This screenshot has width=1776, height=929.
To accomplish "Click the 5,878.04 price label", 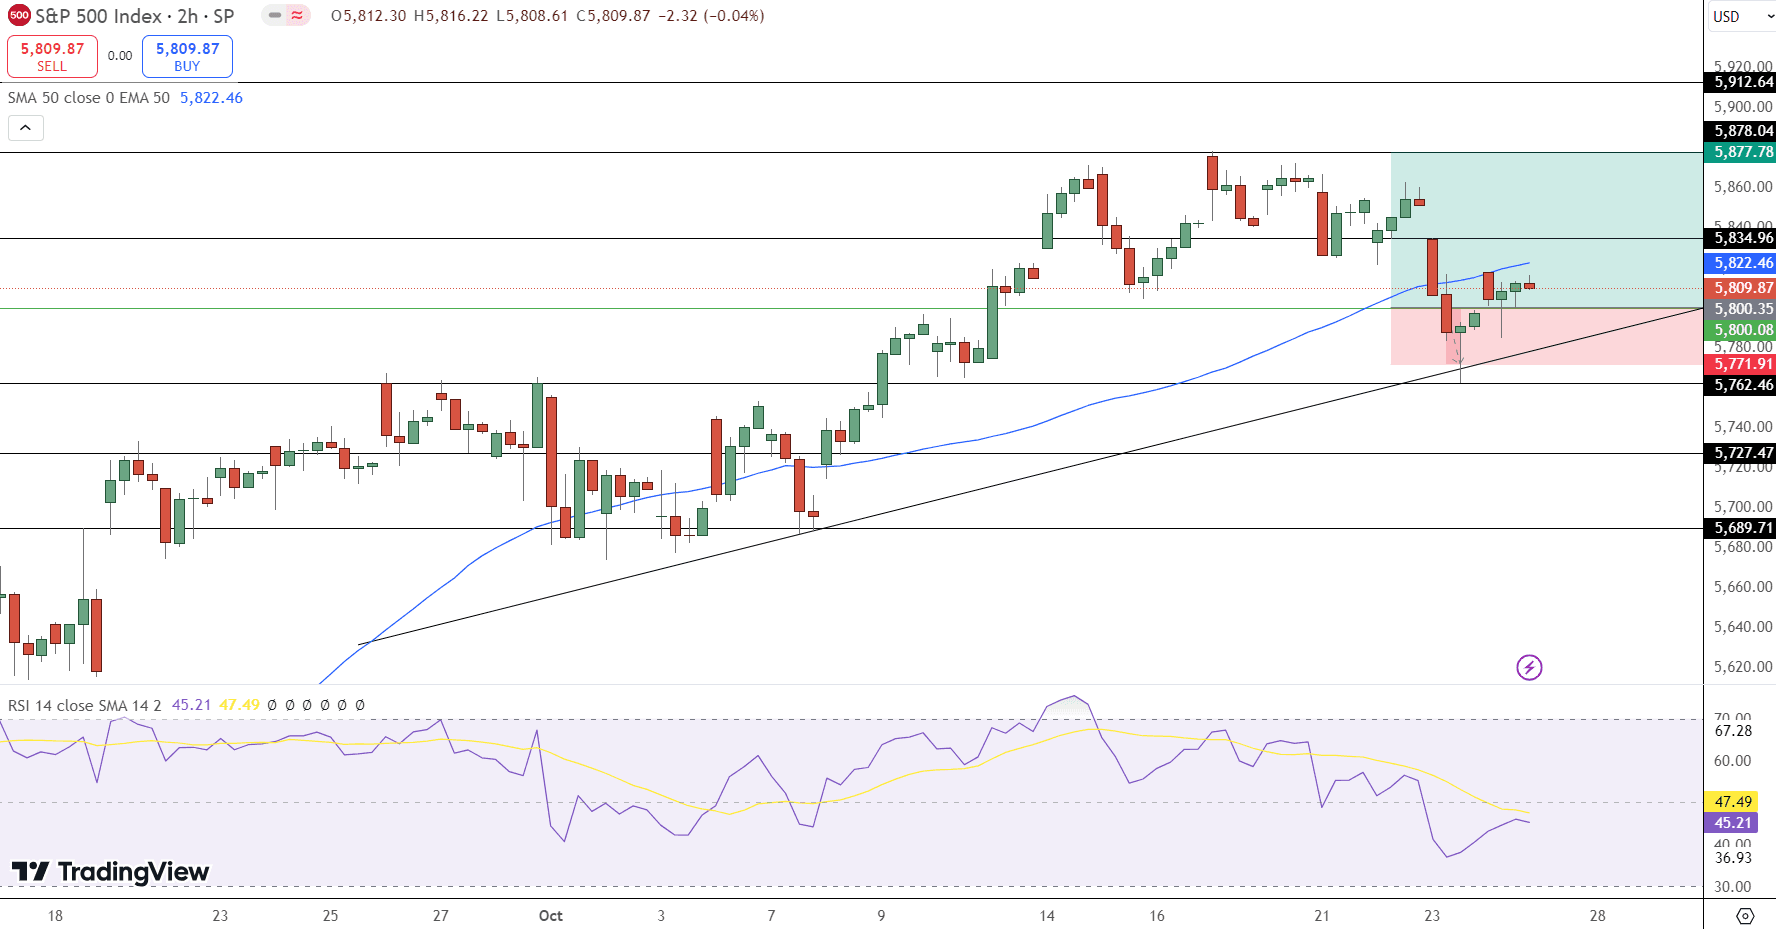I will (x=1740, y=131).
